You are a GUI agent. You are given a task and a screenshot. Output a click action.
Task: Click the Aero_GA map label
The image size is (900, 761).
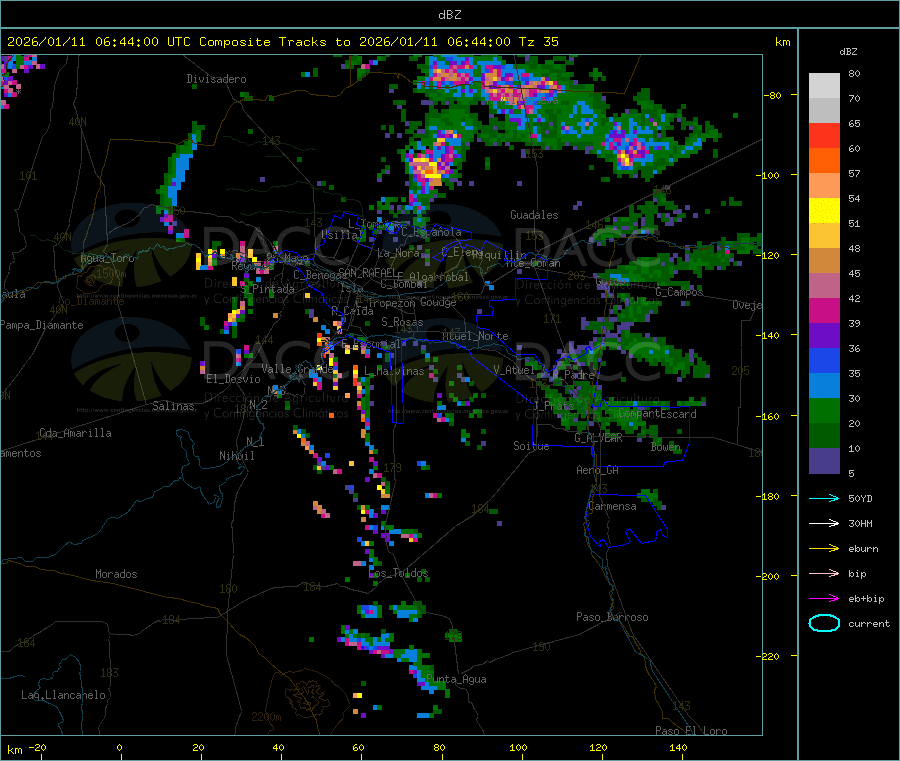tap(598, 471)
